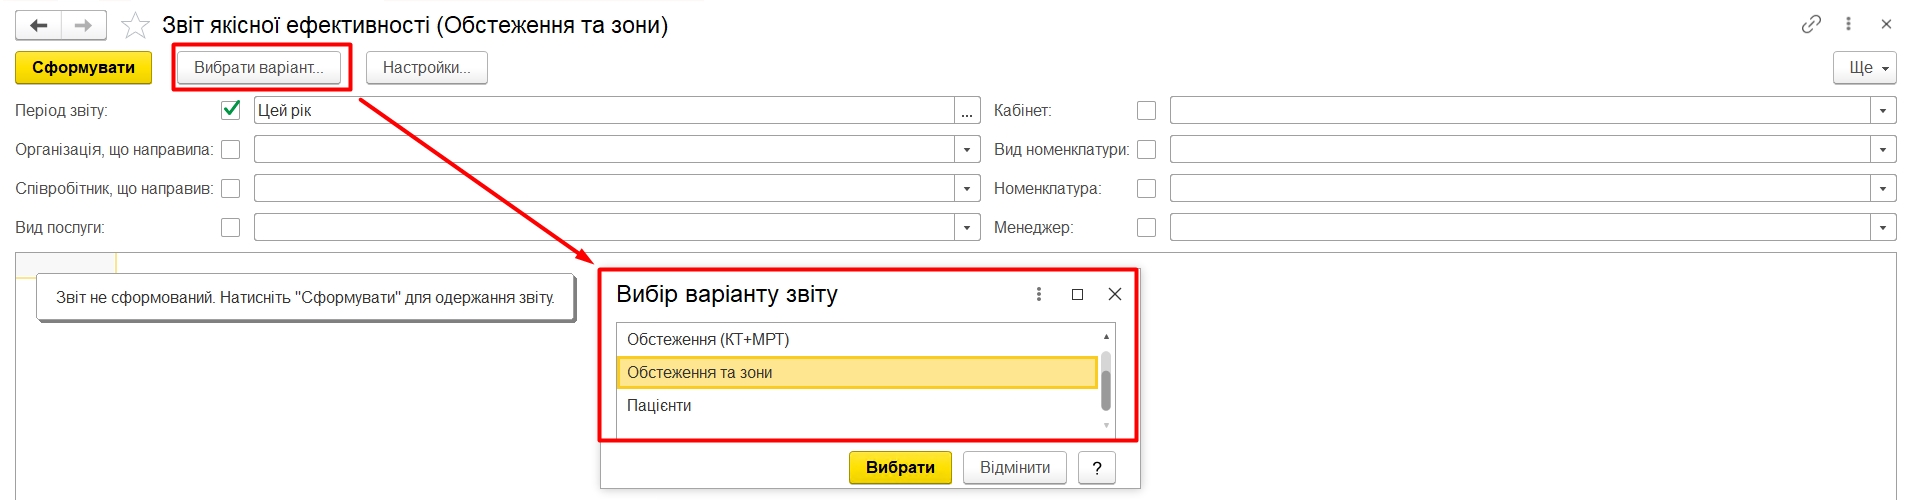This screenshot has width=1919, height=500.
Task: Expand the 'Номенклатура' dropdown list
Action: point(1883,188)
